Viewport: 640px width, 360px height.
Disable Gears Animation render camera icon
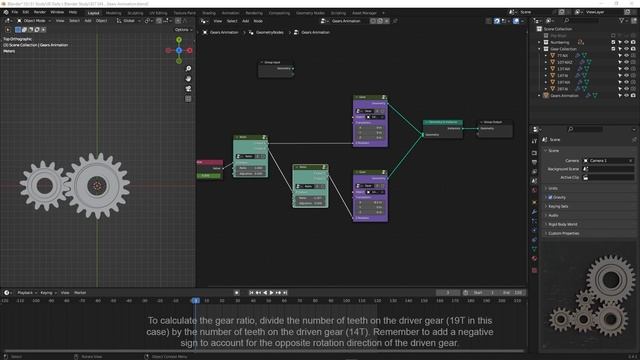pyautogui.click(x=633, y=96)
